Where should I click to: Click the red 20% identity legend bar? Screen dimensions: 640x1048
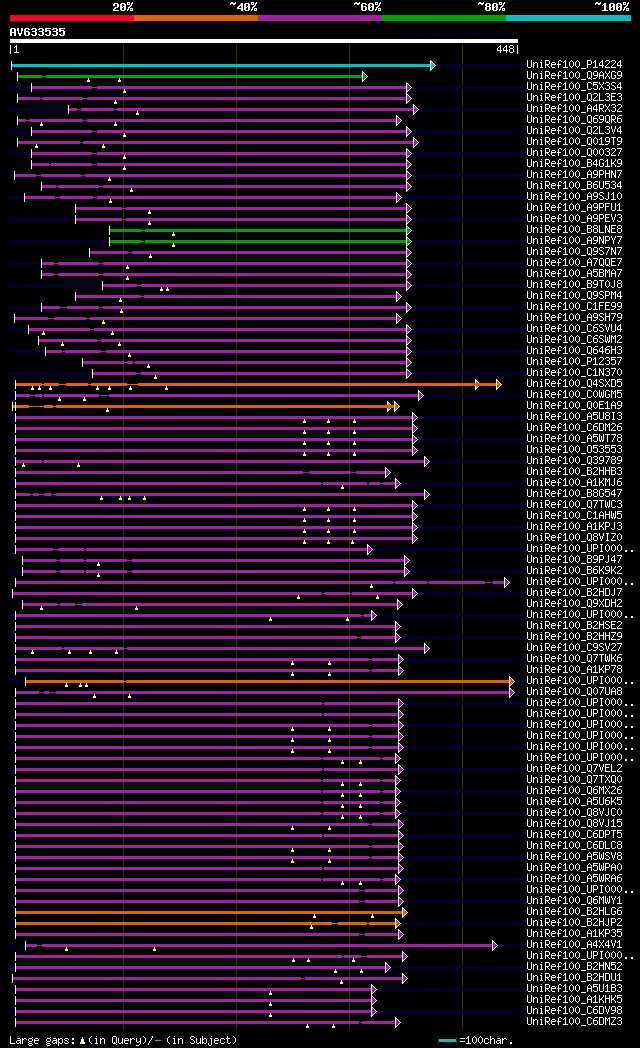[71, 18]
